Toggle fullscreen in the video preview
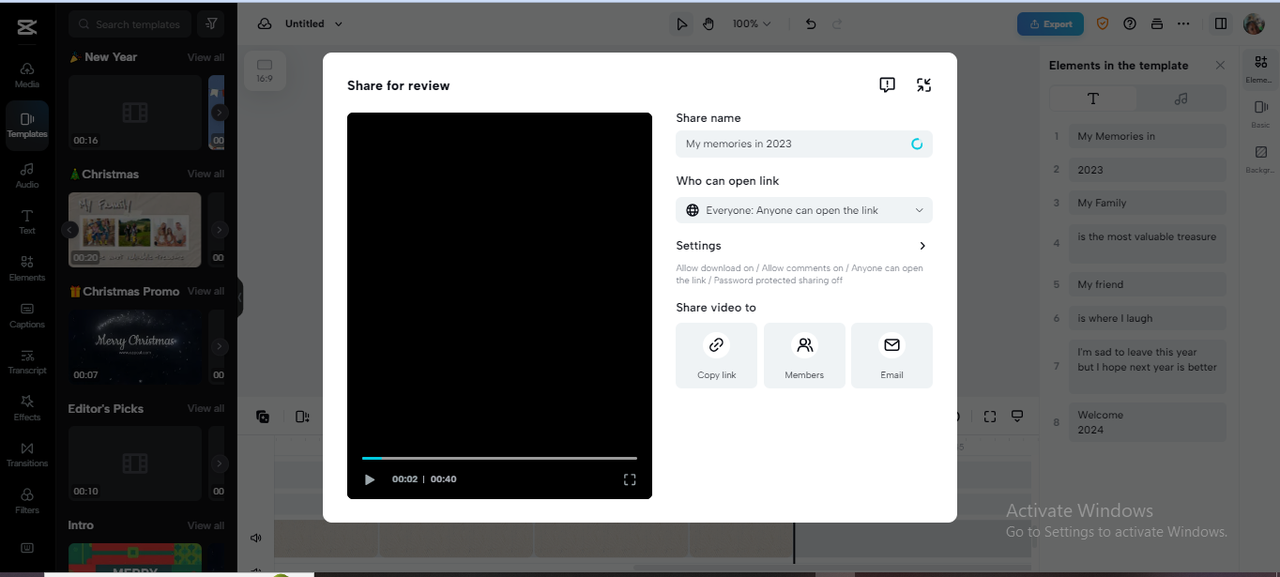 click(x=630, y=479)
